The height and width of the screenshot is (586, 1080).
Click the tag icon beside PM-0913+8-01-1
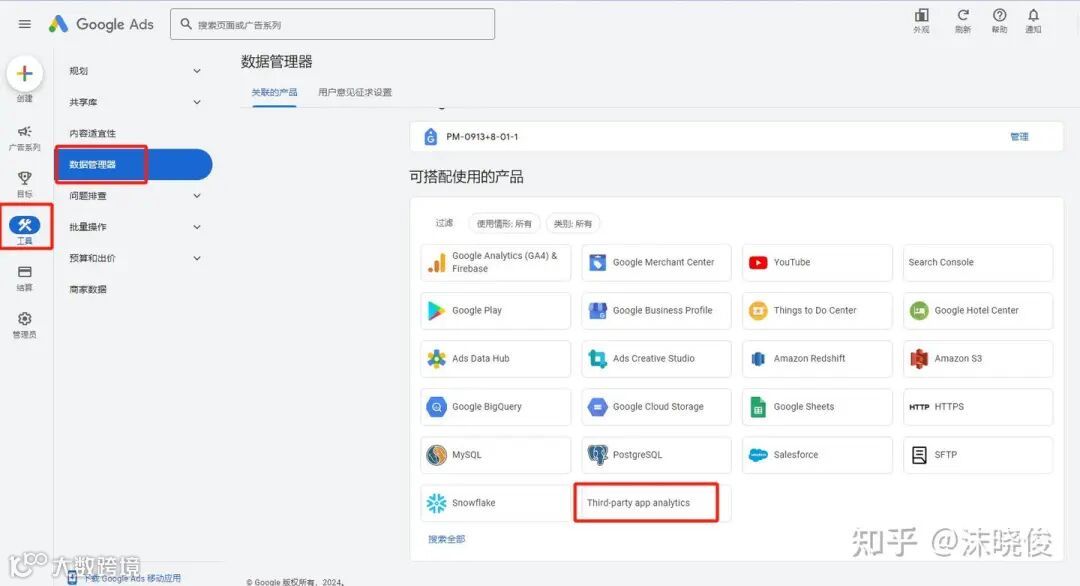pyautogui.click(x=430, y=136)
